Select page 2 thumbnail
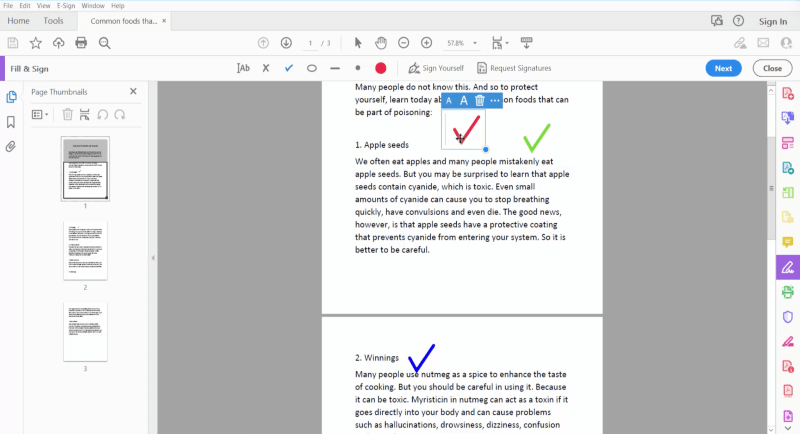The width and height of the screenshot is (800, 434). click(x=85, y=250)
